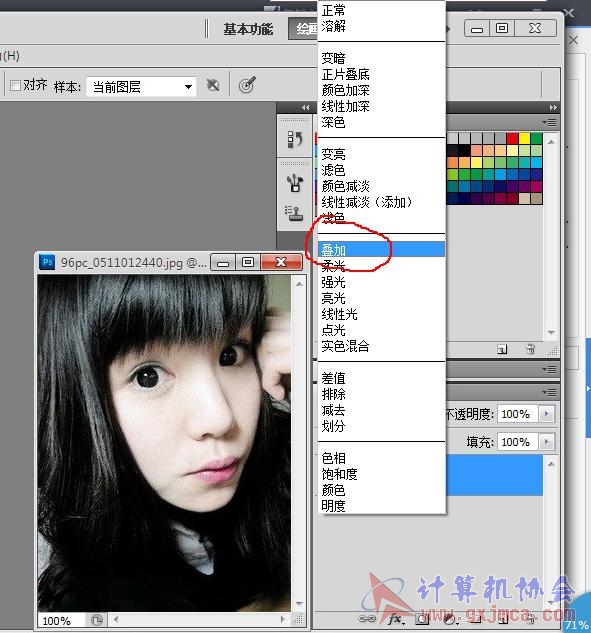Screen dimensions: 591x633
Task: Collapse panels using the double-right arrows
Action: click(553, 107)
